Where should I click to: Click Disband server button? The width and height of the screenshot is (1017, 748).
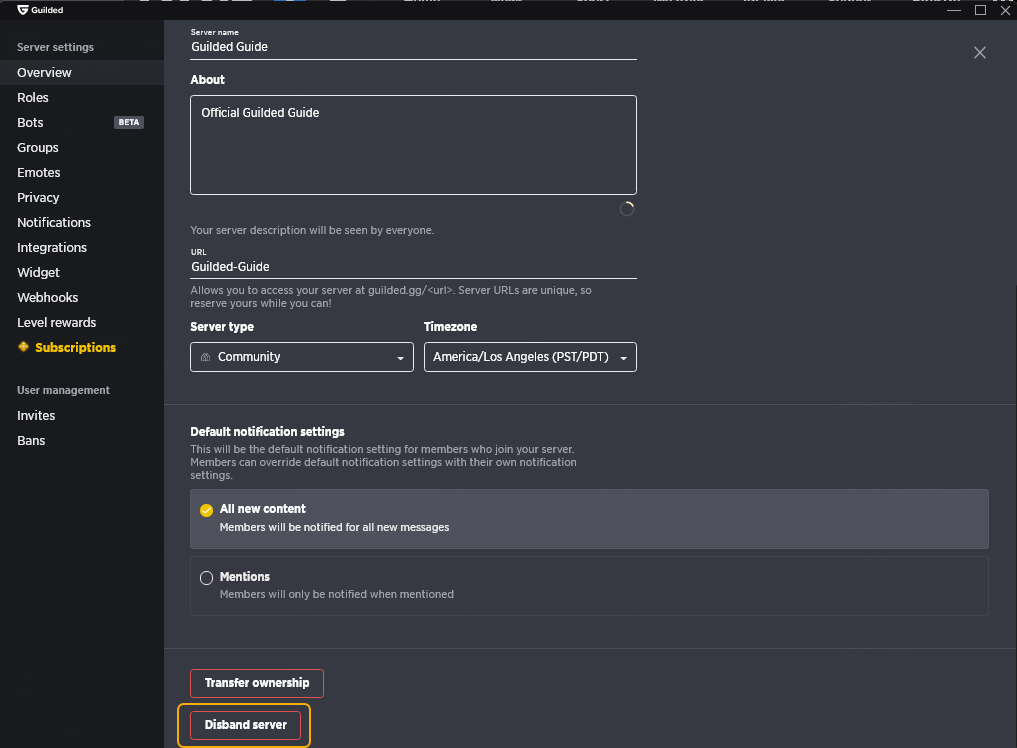click(x=245, y=725)
